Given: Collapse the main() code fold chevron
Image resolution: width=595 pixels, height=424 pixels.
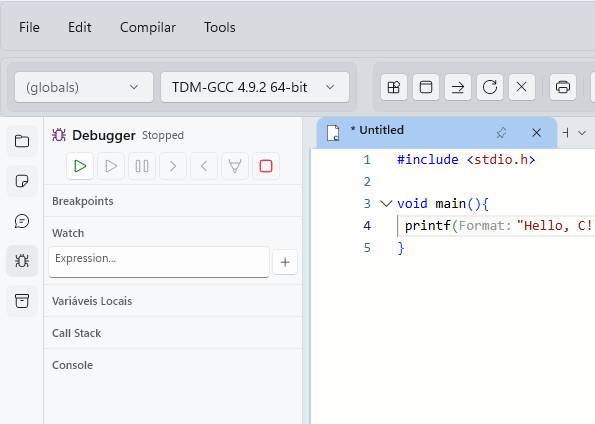Looking at the screenshot, I should pyautogui.click(x=386, y=204).
